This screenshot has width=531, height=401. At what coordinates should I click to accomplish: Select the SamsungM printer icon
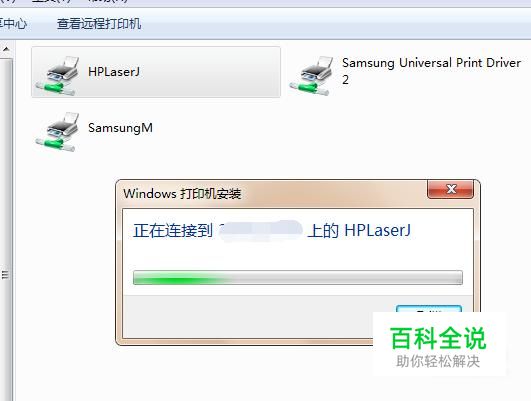tap(58, 132)
